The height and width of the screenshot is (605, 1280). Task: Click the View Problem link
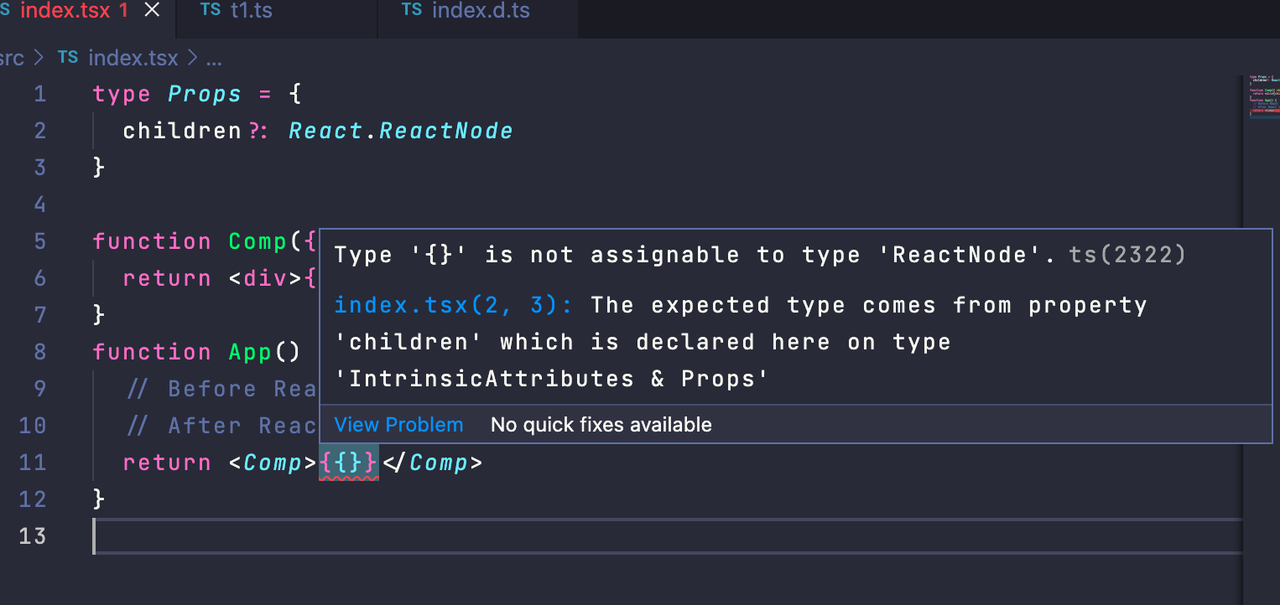click(x=398, y=425)
